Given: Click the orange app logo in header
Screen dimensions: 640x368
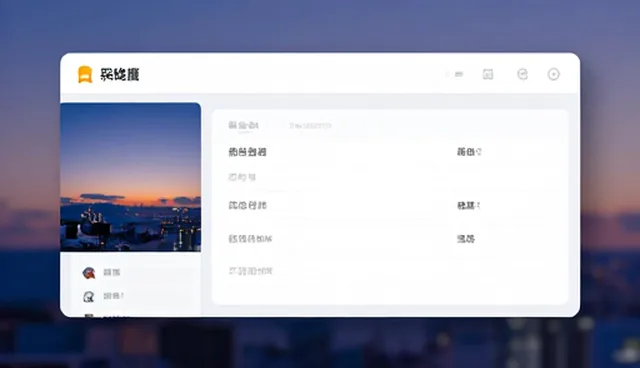Looking at the screenshot, I should pos(85,75).
